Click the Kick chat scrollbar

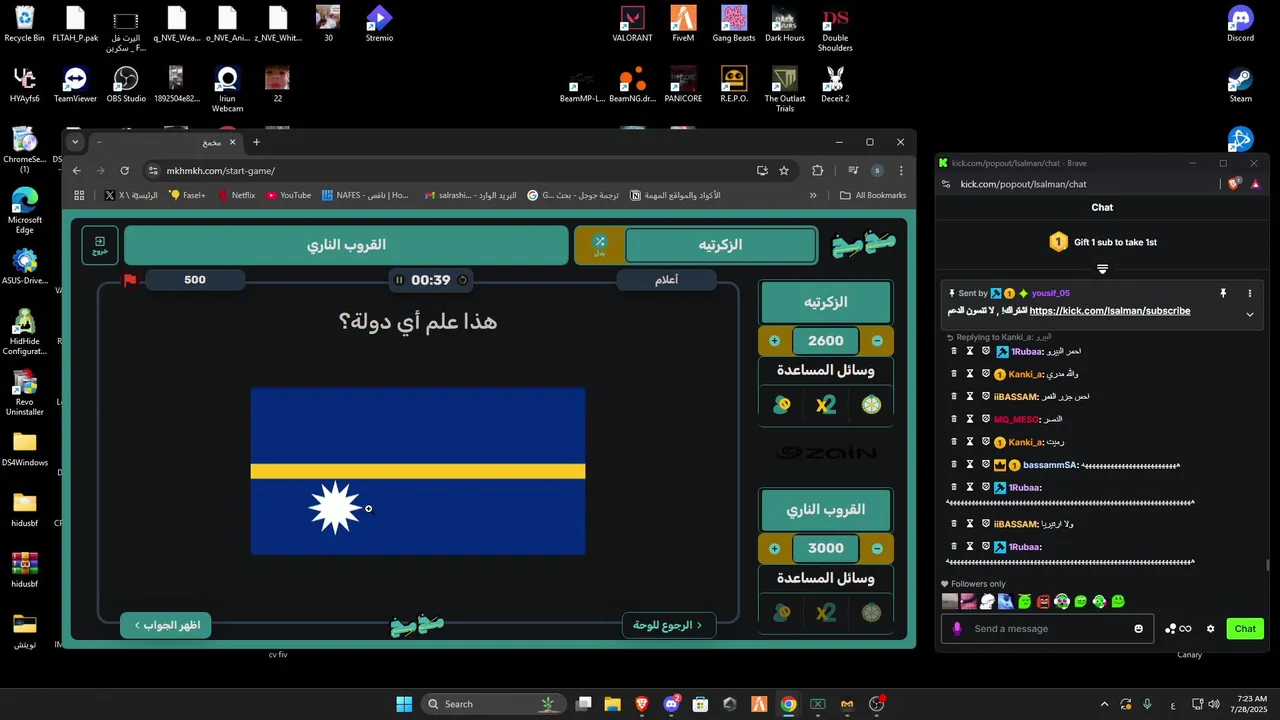pyautogui.click(x=1268, y=565)
